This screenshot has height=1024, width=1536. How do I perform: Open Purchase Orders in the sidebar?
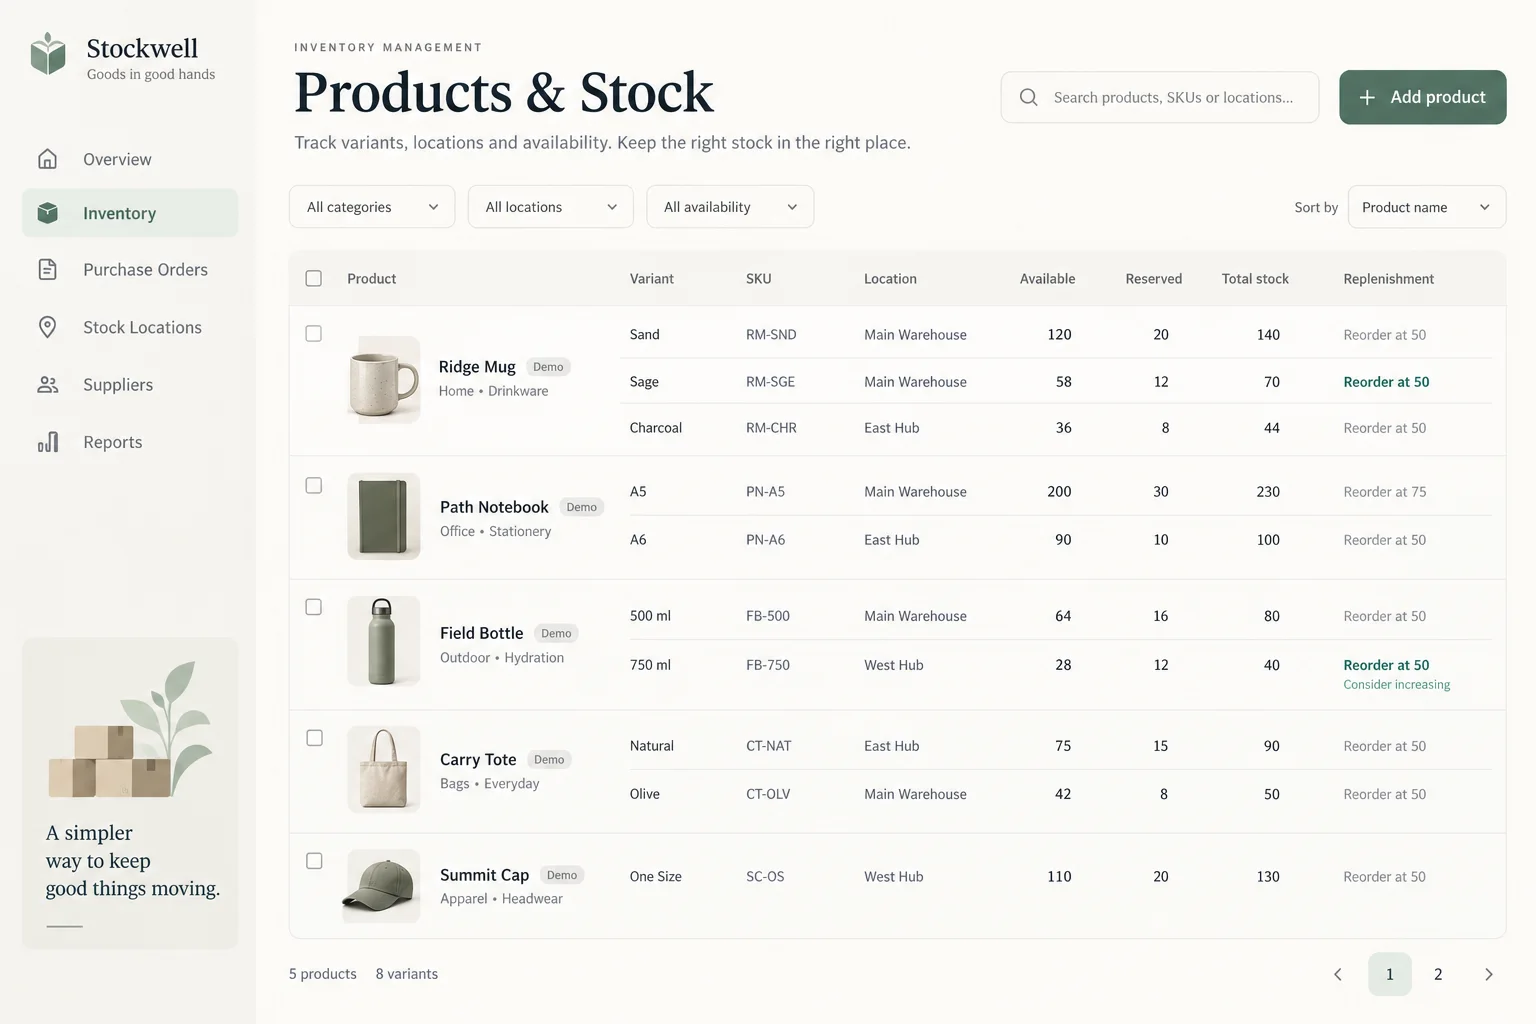click(x=130, y=269)
